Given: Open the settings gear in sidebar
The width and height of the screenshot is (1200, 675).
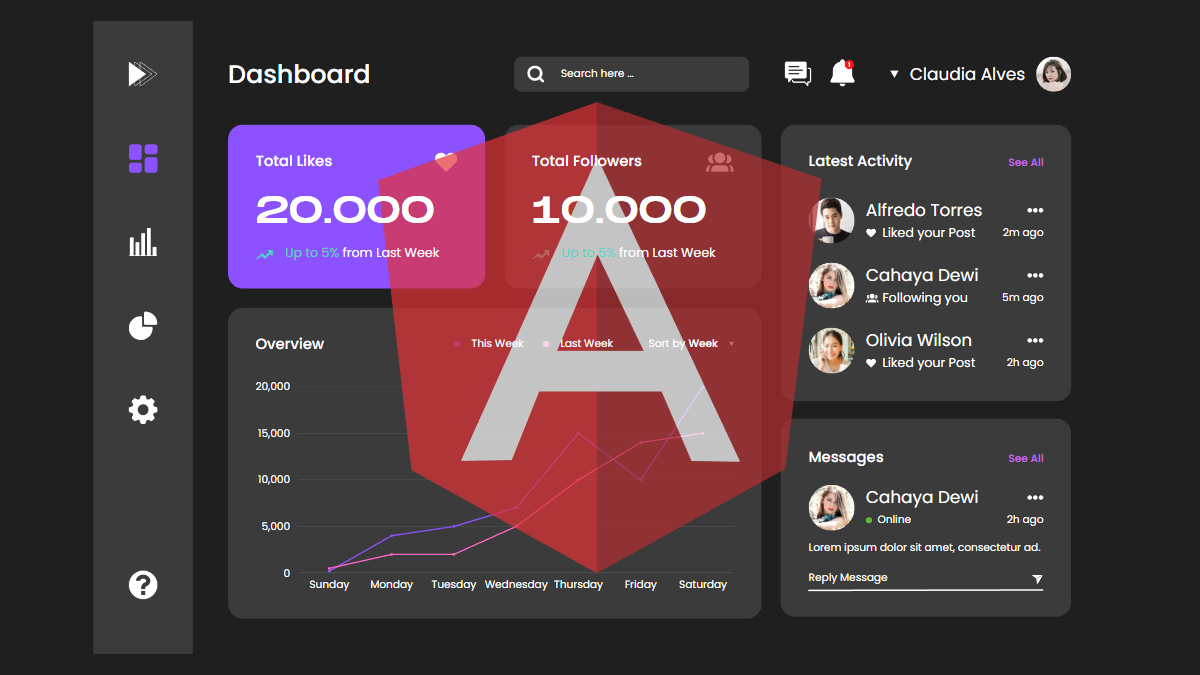Looking at the screenshot, I should [x=143, y=409].
